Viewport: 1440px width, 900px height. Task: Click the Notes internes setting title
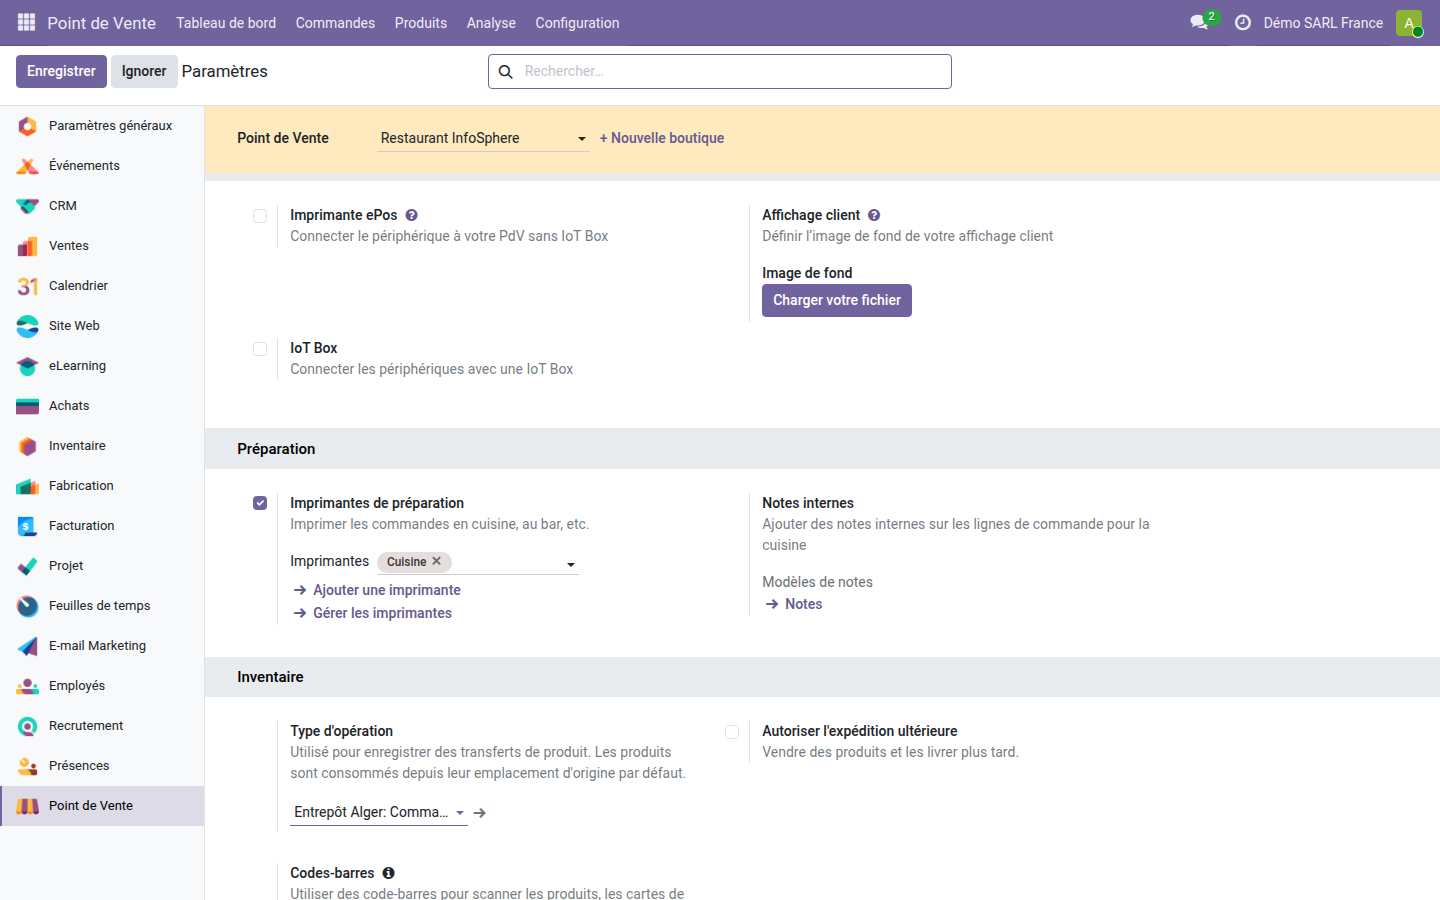[x=808, y=503]
